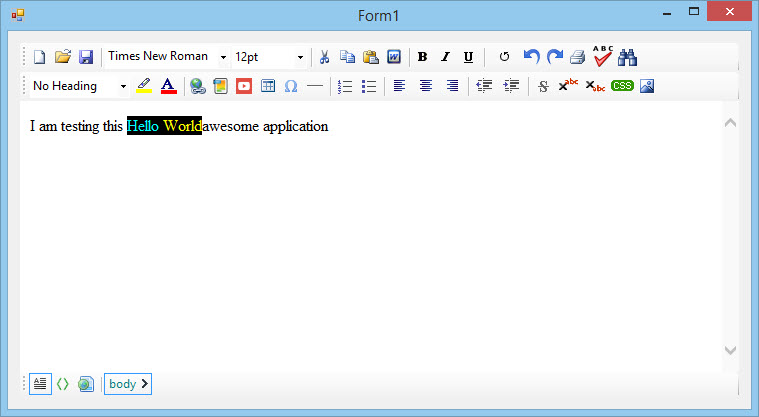Image resolution: width=759 pixels, height=417 pixels.
Task: Redo the last action
Action: (555, 57)
